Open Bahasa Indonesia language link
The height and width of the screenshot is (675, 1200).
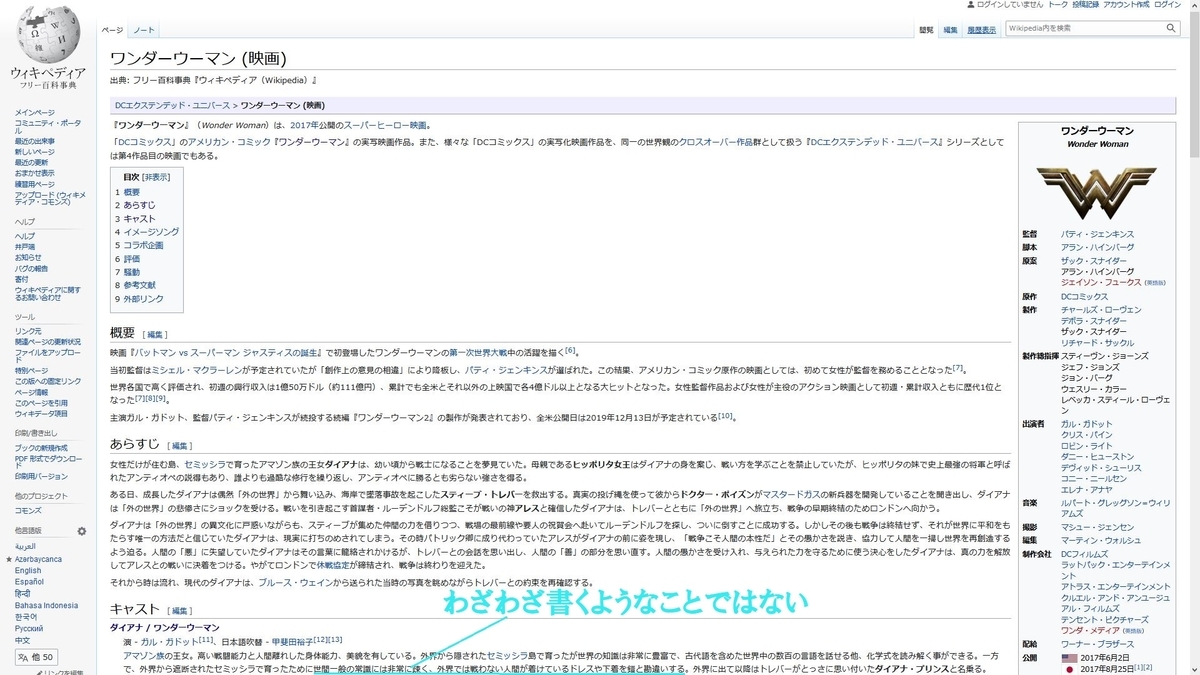pos(46,605)
